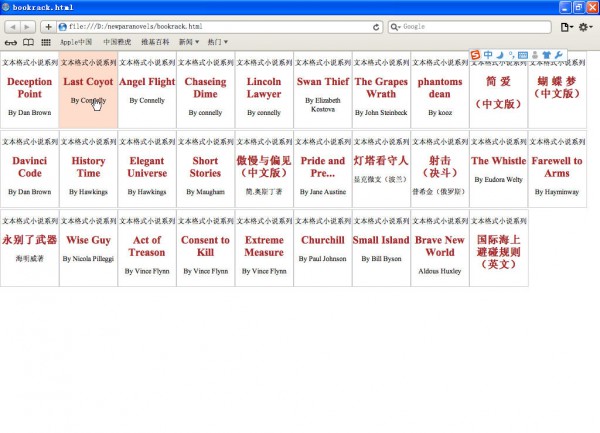This screenshot has height=433, width=600.
Task: Toggle Chinese/English mode on the Sogou IME bar
Action: coord(488,55)
